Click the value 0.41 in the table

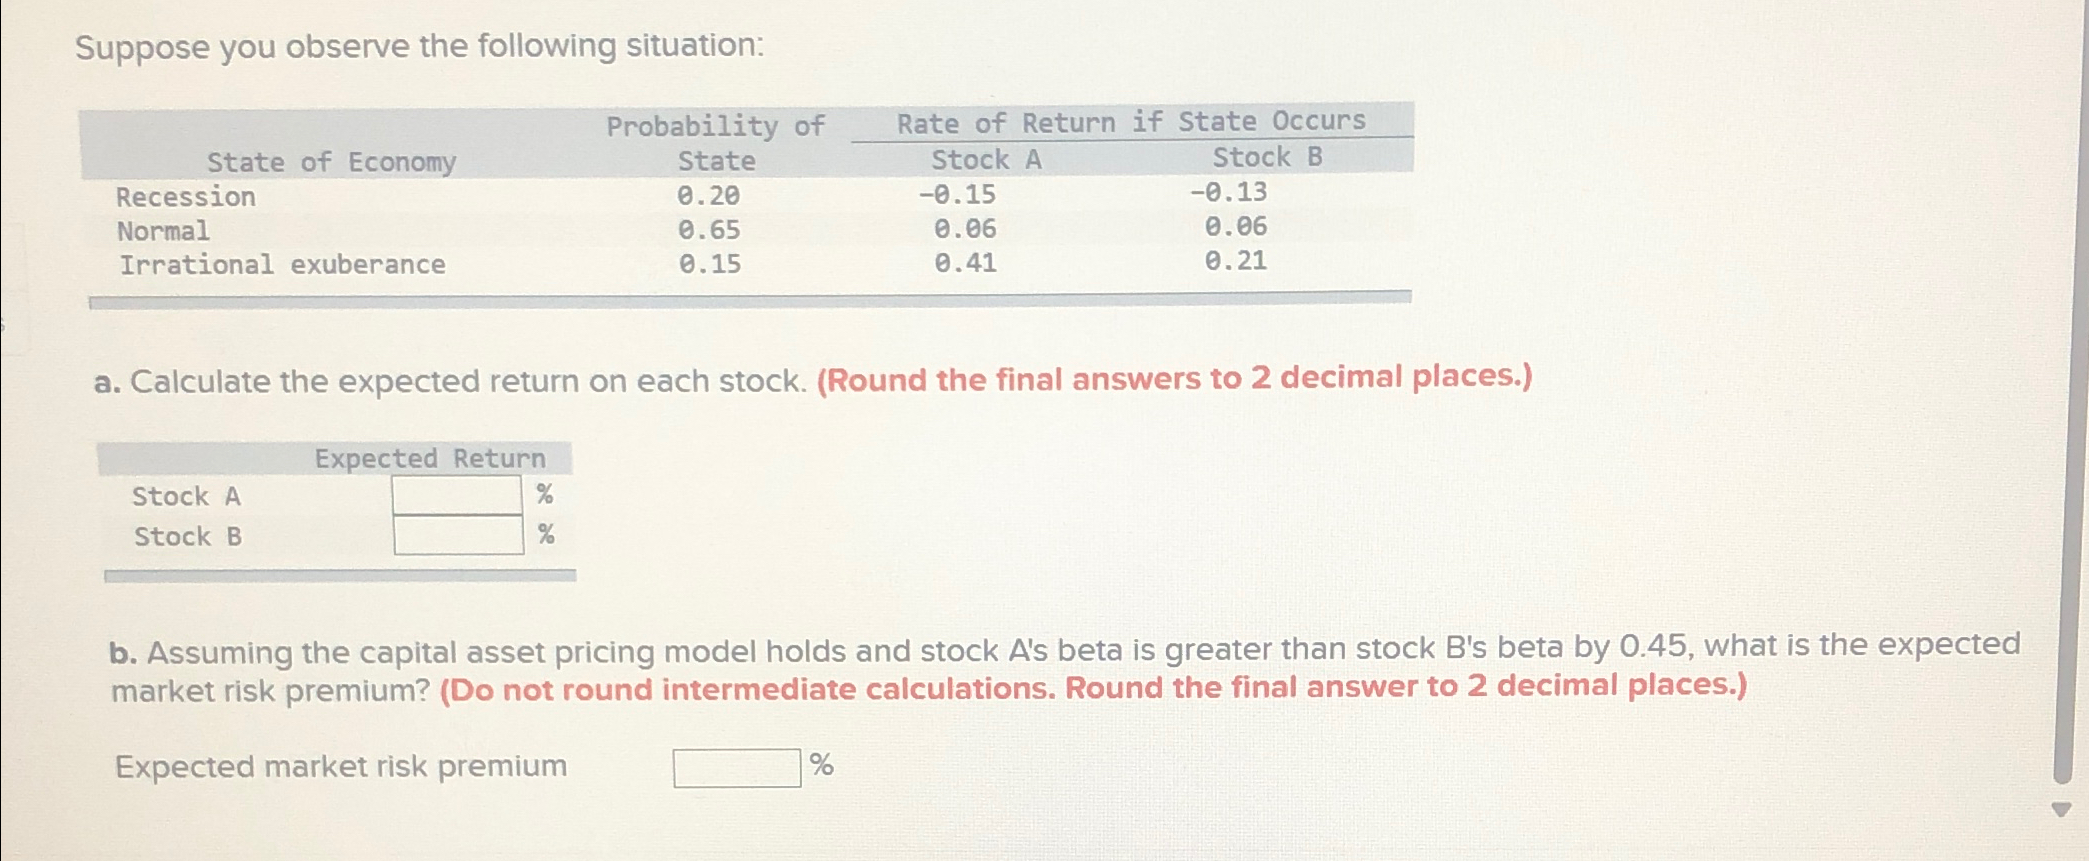tap(965, 264)
